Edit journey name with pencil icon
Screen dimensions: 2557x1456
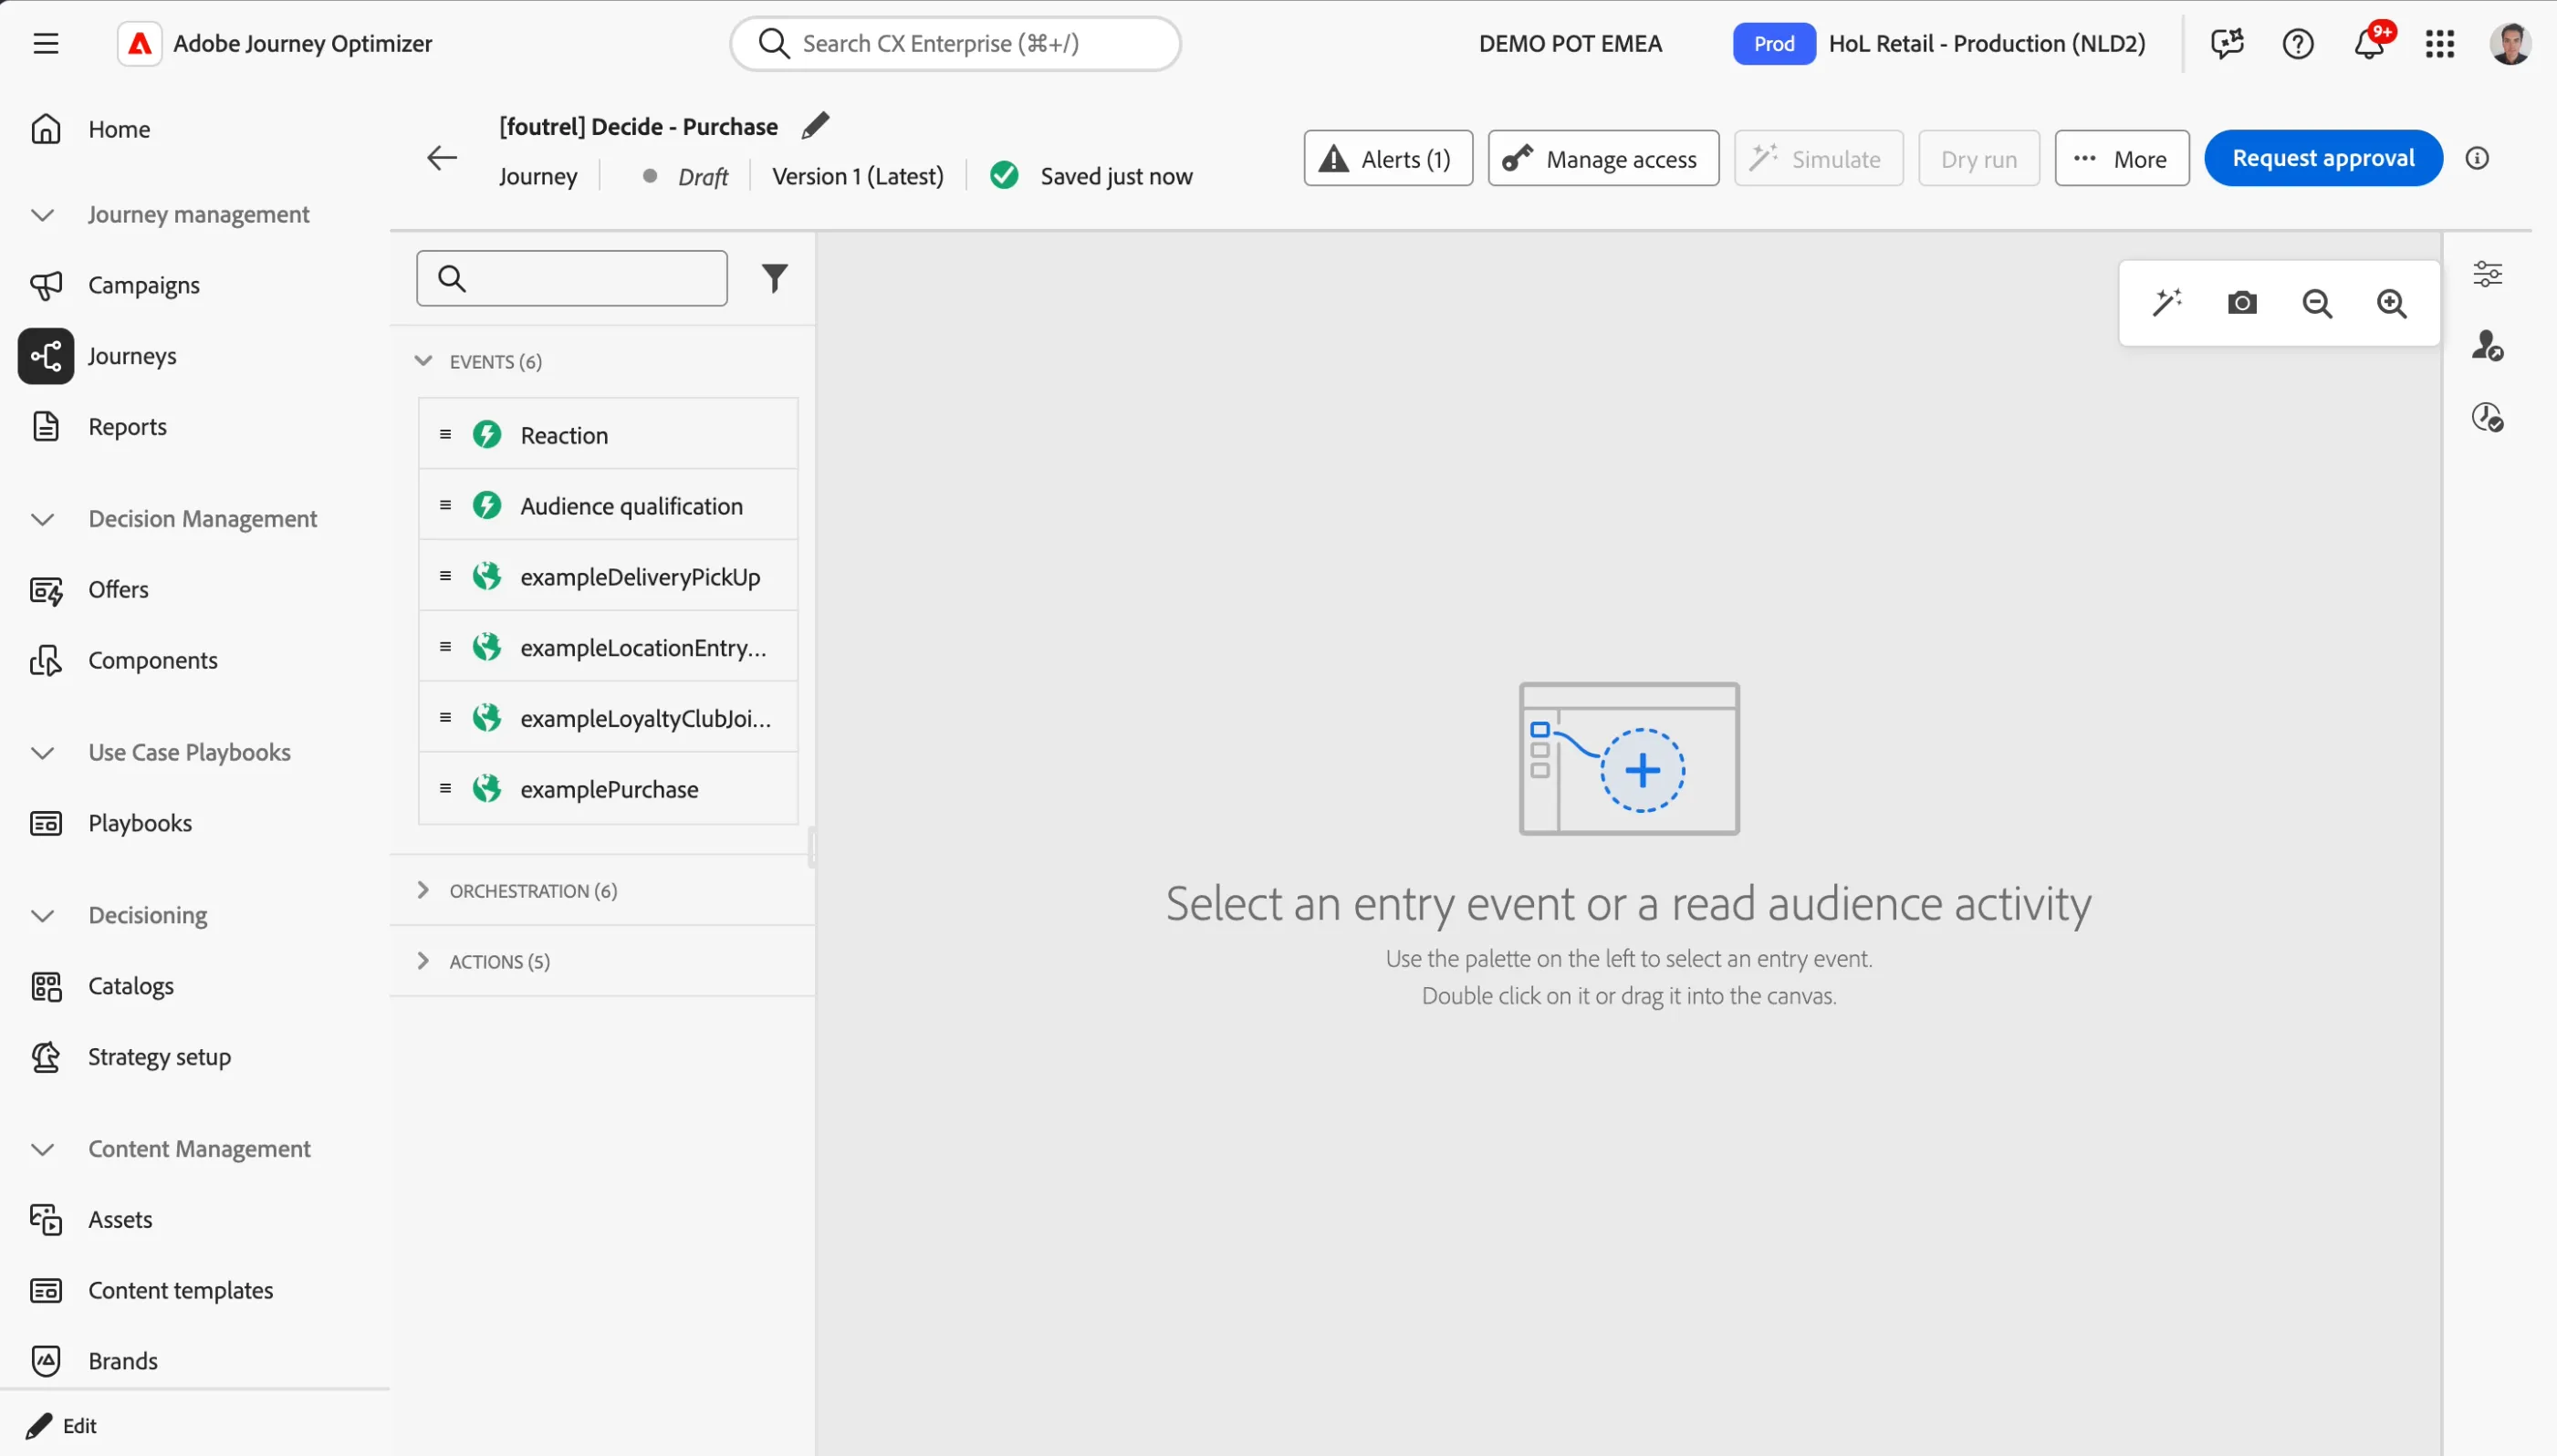click(816, 126)
